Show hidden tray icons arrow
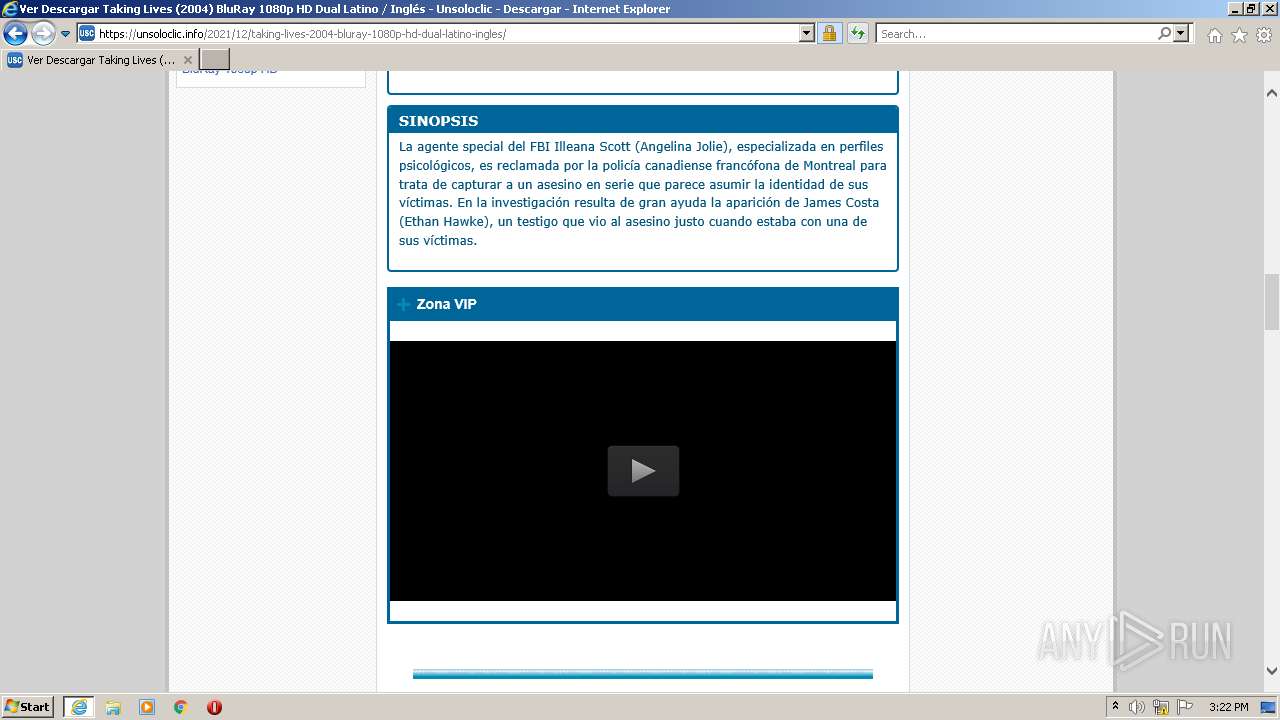This screenshot has height=720, width=1280. point(1115,707)
